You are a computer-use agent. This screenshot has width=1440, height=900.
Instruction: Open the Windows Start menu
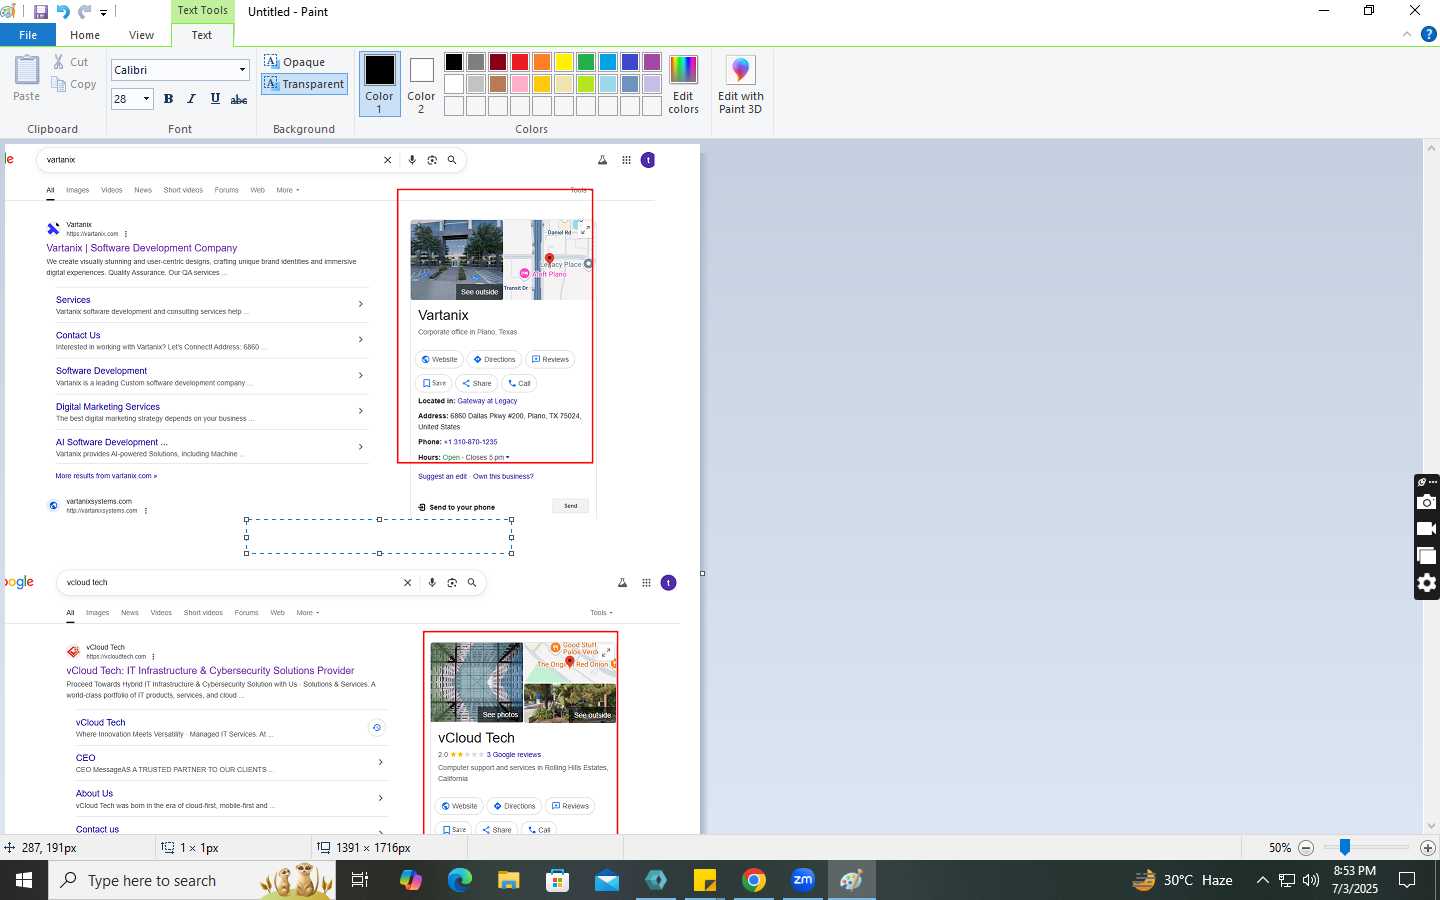(x=24, y=880)
